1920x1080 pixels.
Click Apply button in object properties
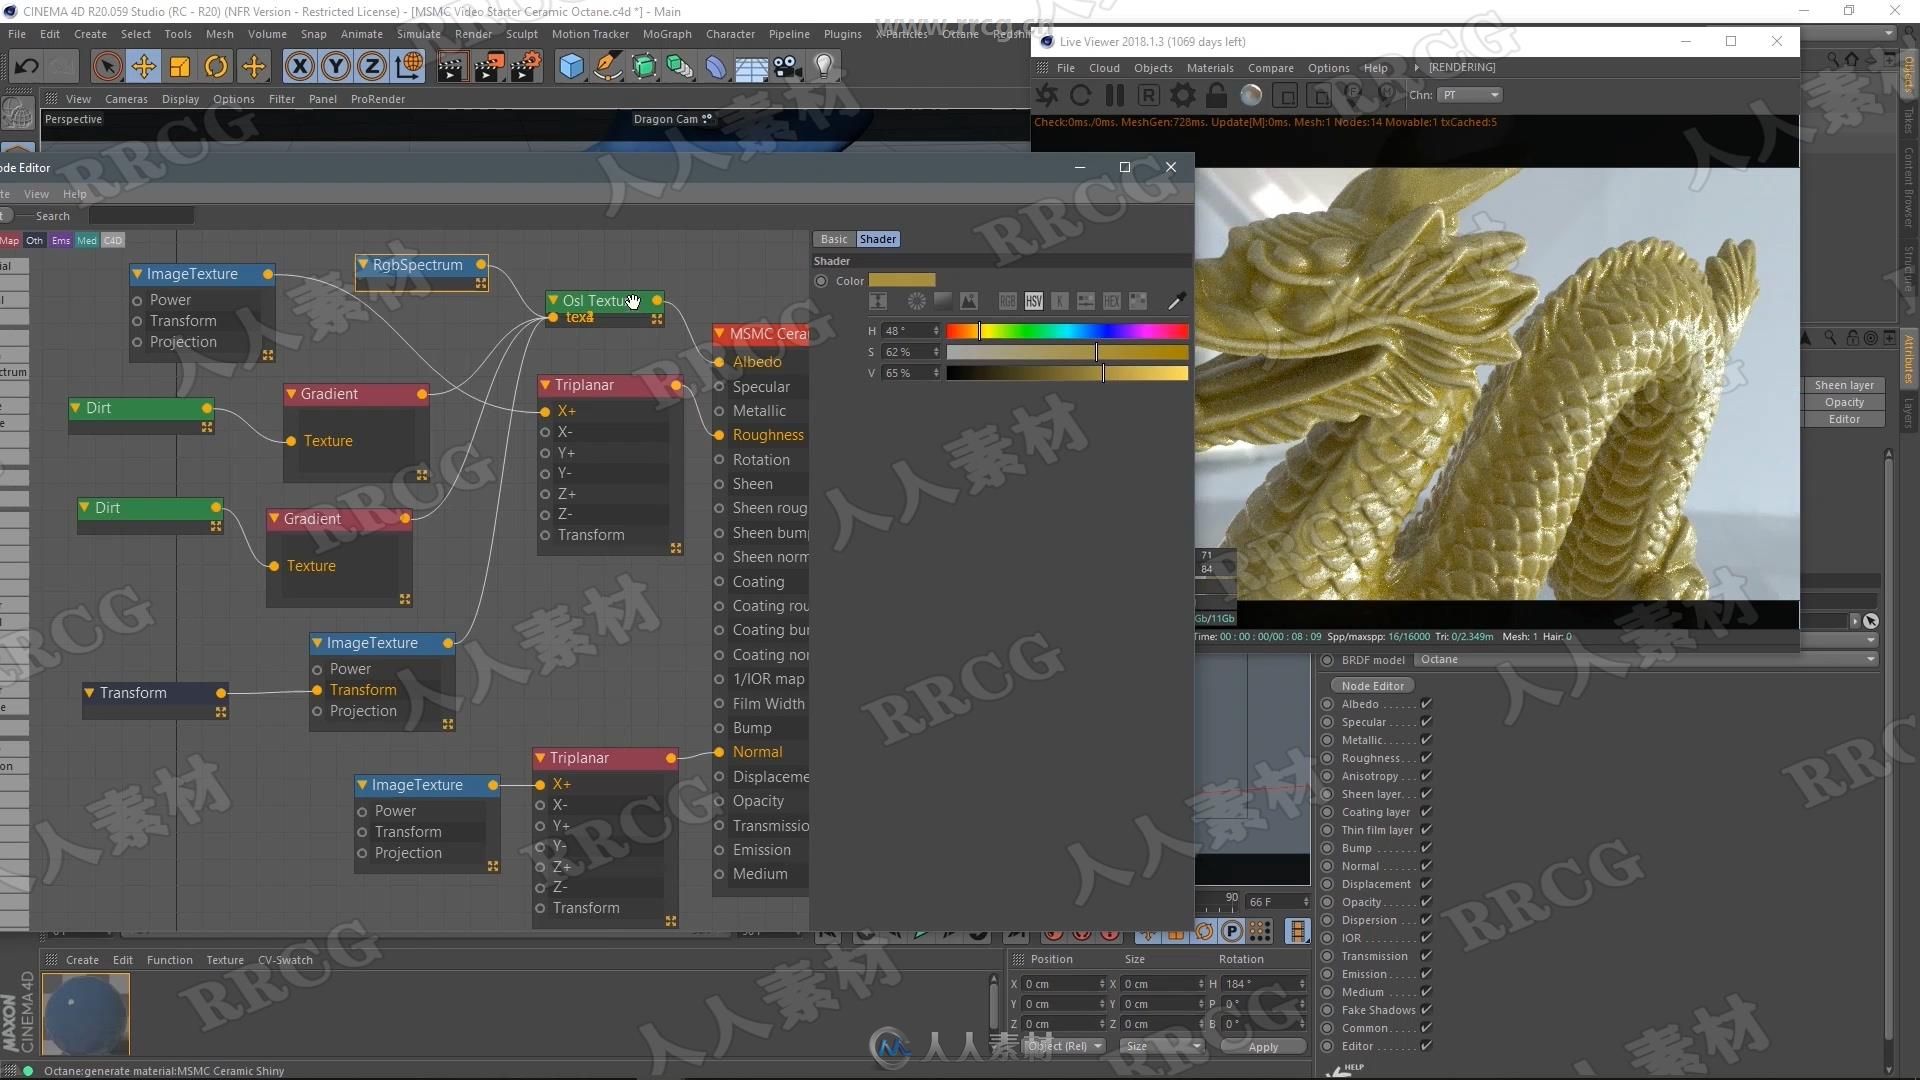1263,1044
